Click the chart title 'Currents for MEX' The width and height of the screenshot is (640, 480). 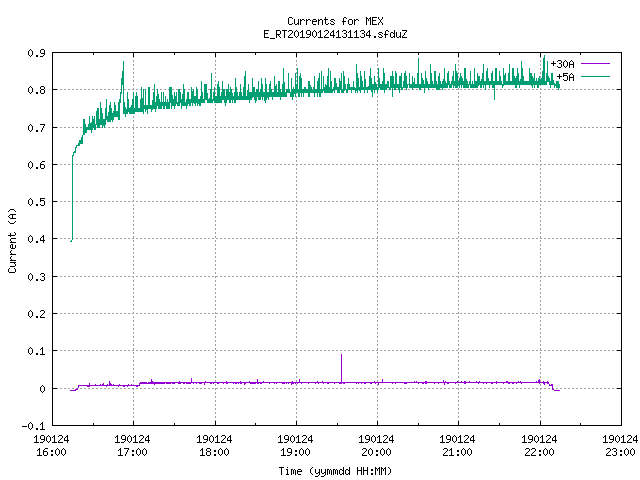coord(335,21)
